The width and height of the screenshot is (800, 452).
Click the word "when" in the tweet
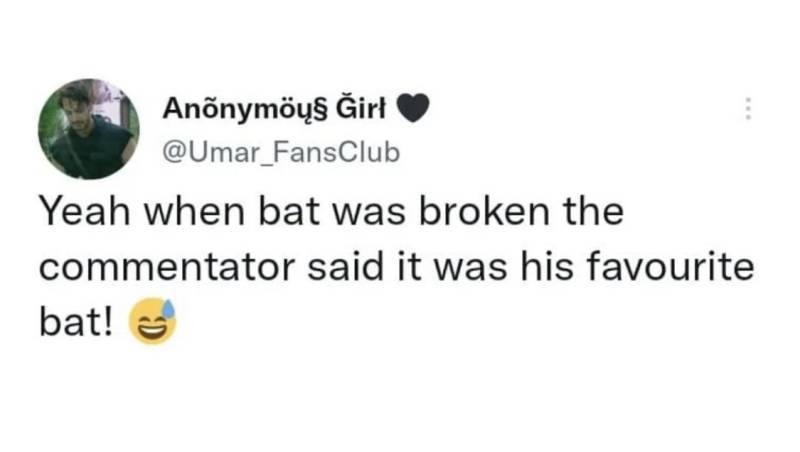(x=188, y=213)
